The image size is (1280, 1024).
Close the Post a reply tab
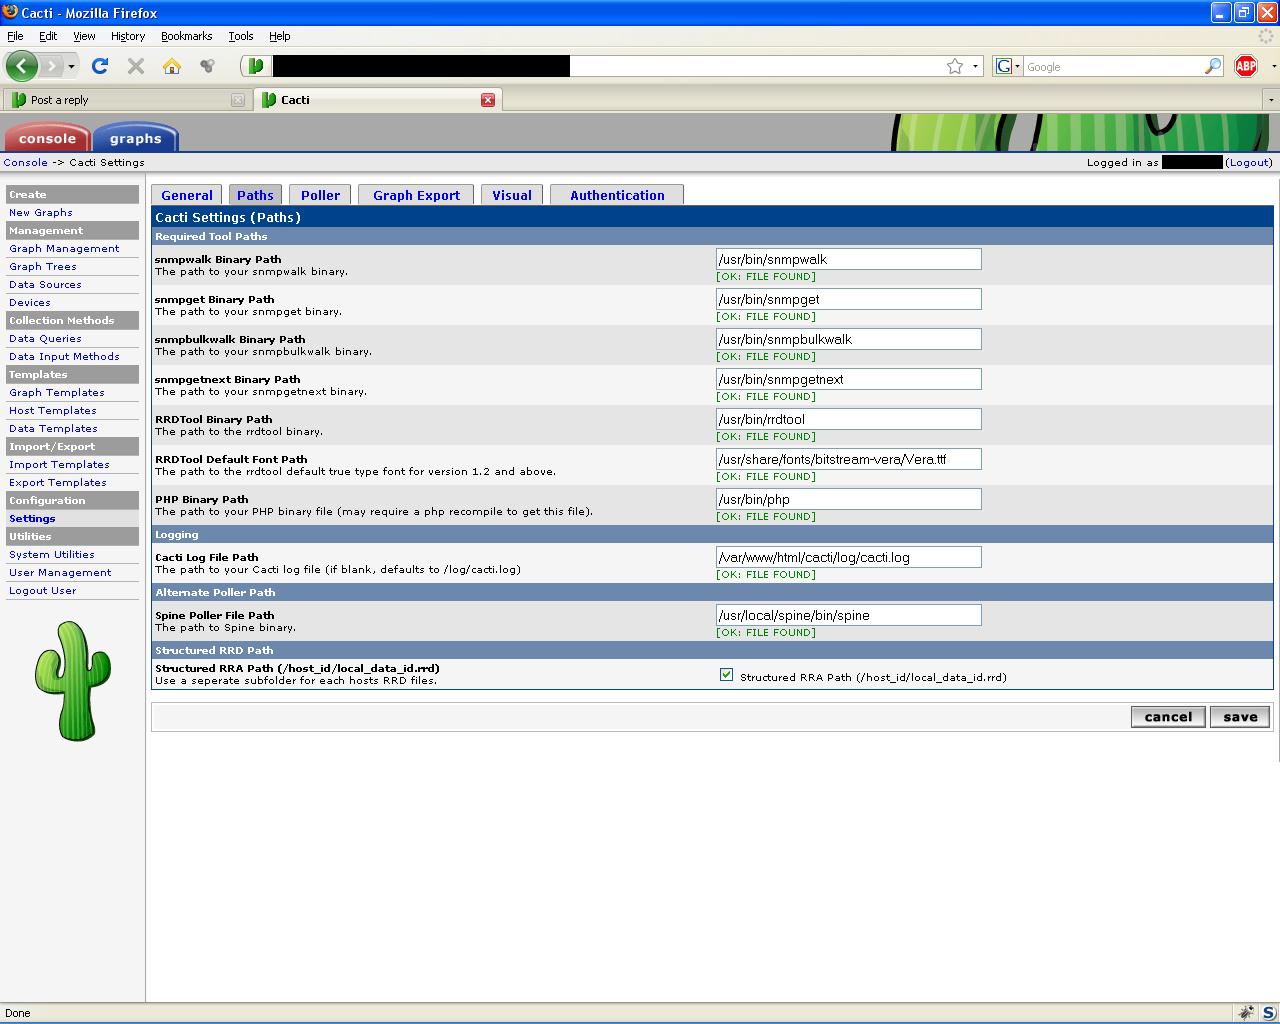(x=237, y=100)
